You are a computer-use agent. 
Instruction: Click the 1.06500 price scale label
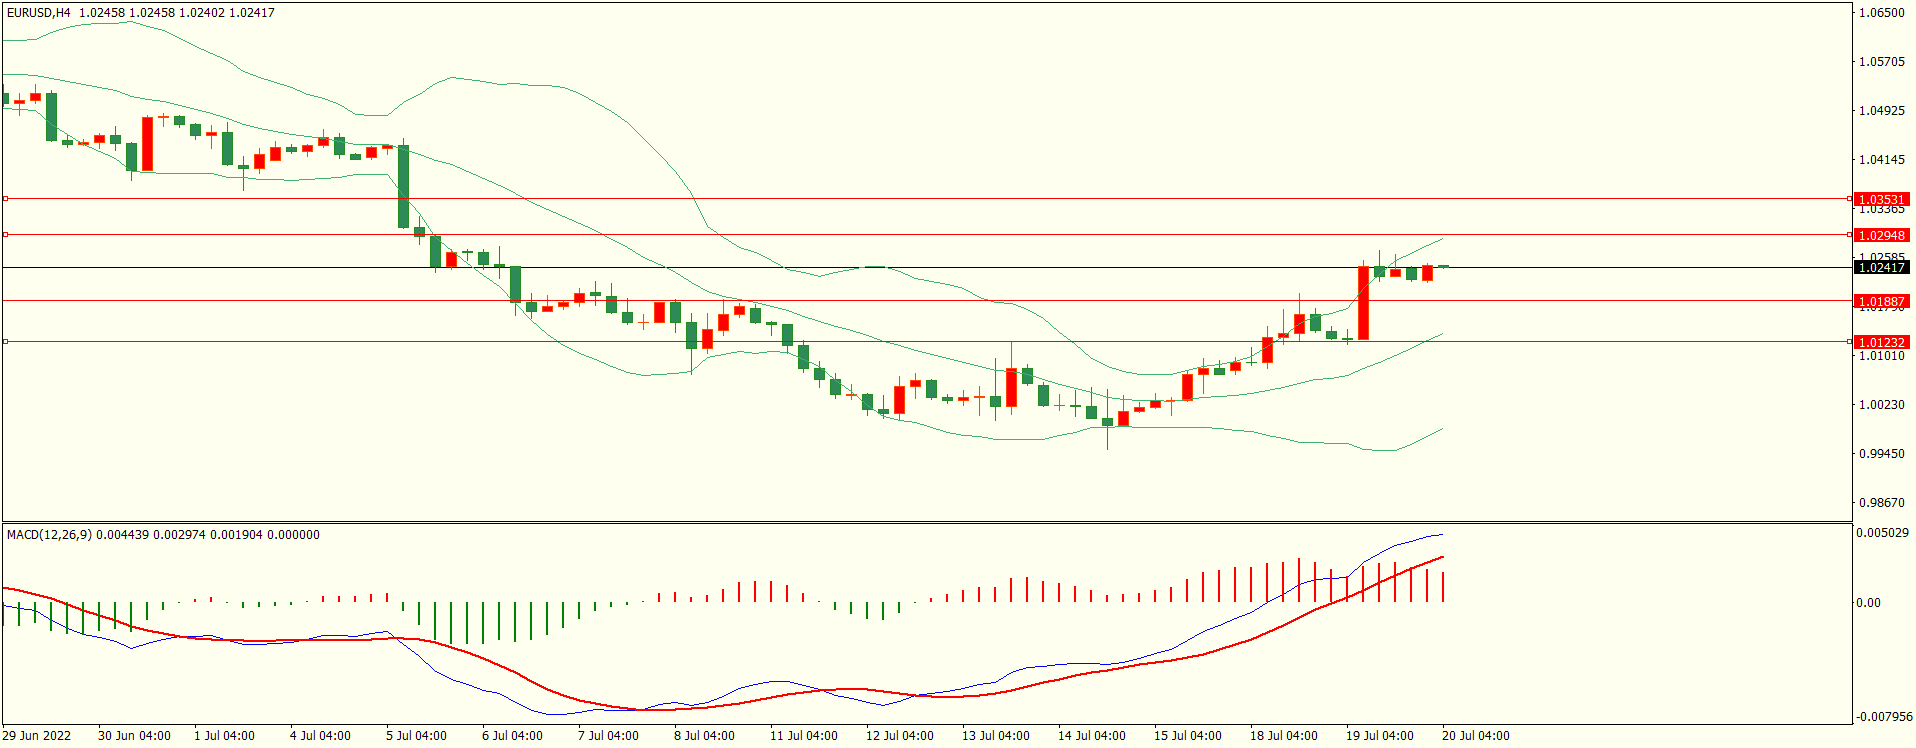[1881, 13]
